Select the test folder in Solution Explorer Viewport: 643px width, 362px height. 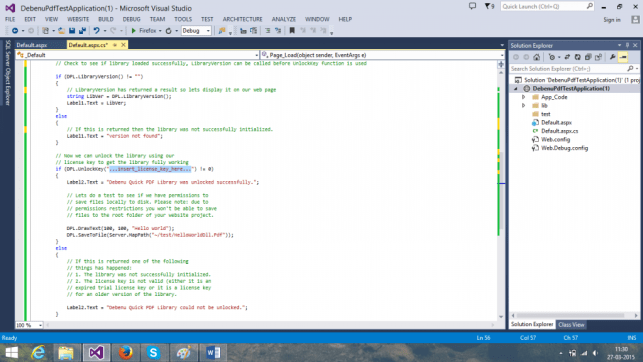pos(545,114)
